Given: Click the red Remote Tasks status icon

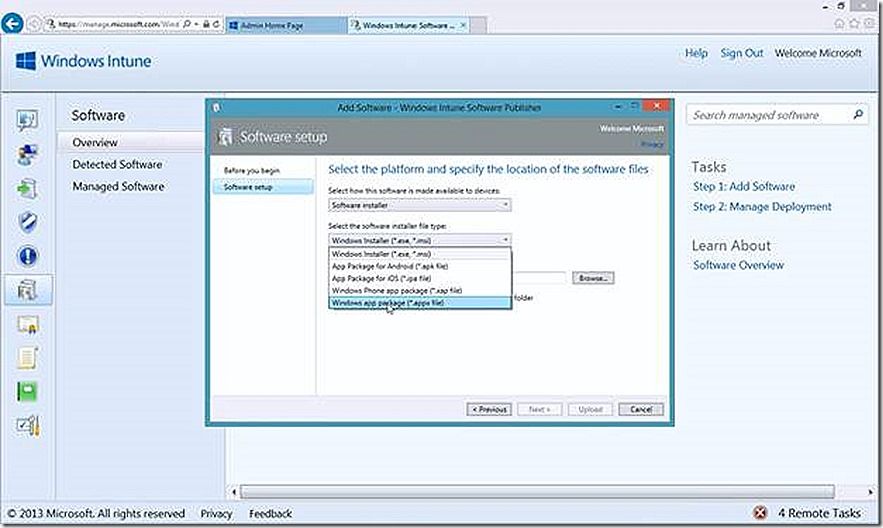Looking at the screenshot, I should pyautogui.click(x=760, y=513).
